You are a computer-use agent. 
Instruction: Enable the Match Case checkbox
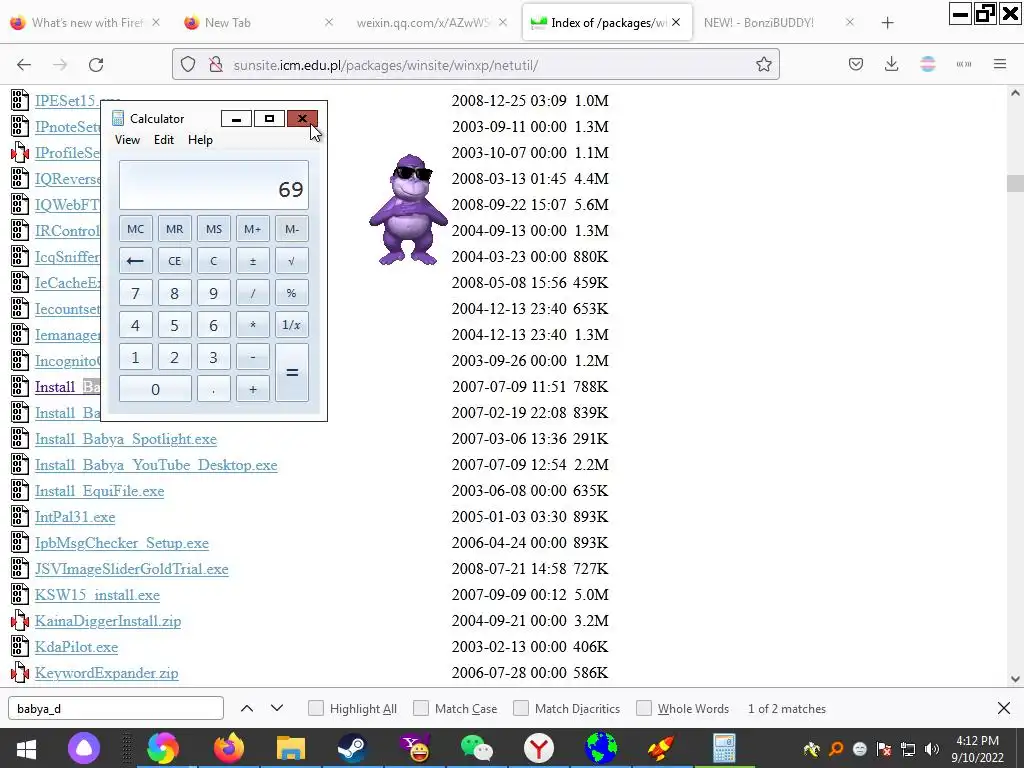(x=421, y=709)
